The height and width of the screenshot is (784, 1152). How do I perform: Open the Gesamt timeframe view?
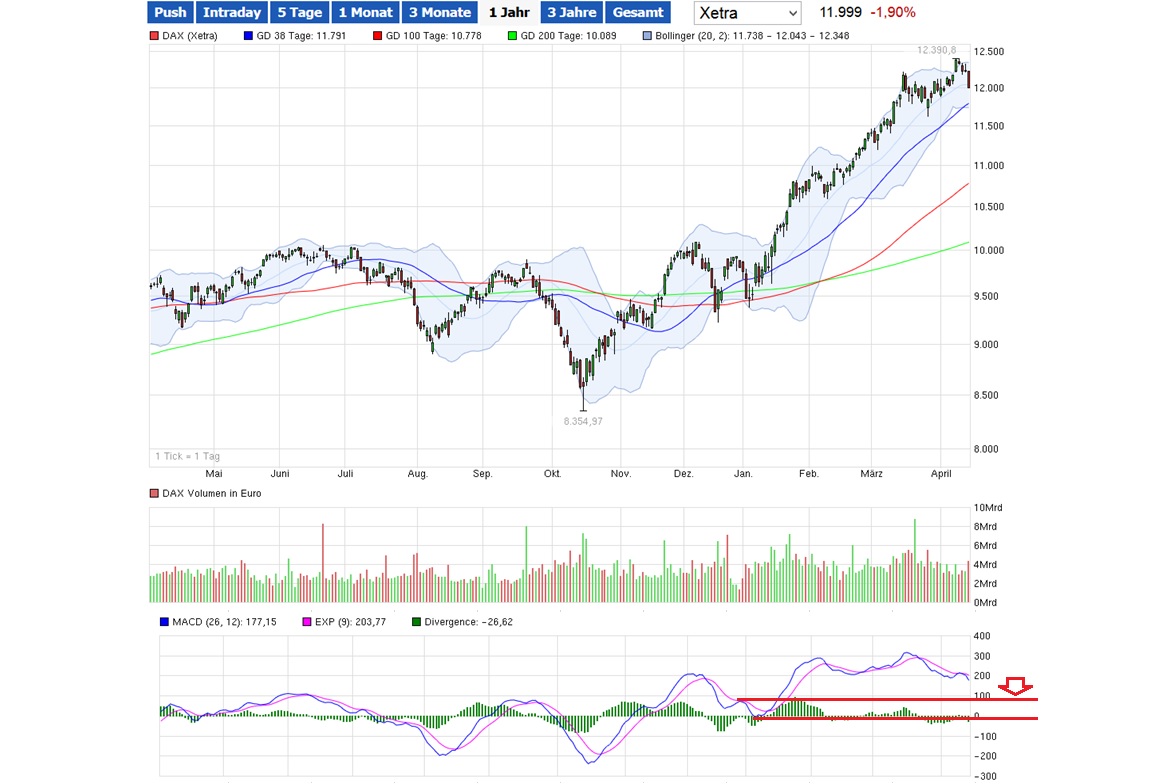tap(638, 12)
